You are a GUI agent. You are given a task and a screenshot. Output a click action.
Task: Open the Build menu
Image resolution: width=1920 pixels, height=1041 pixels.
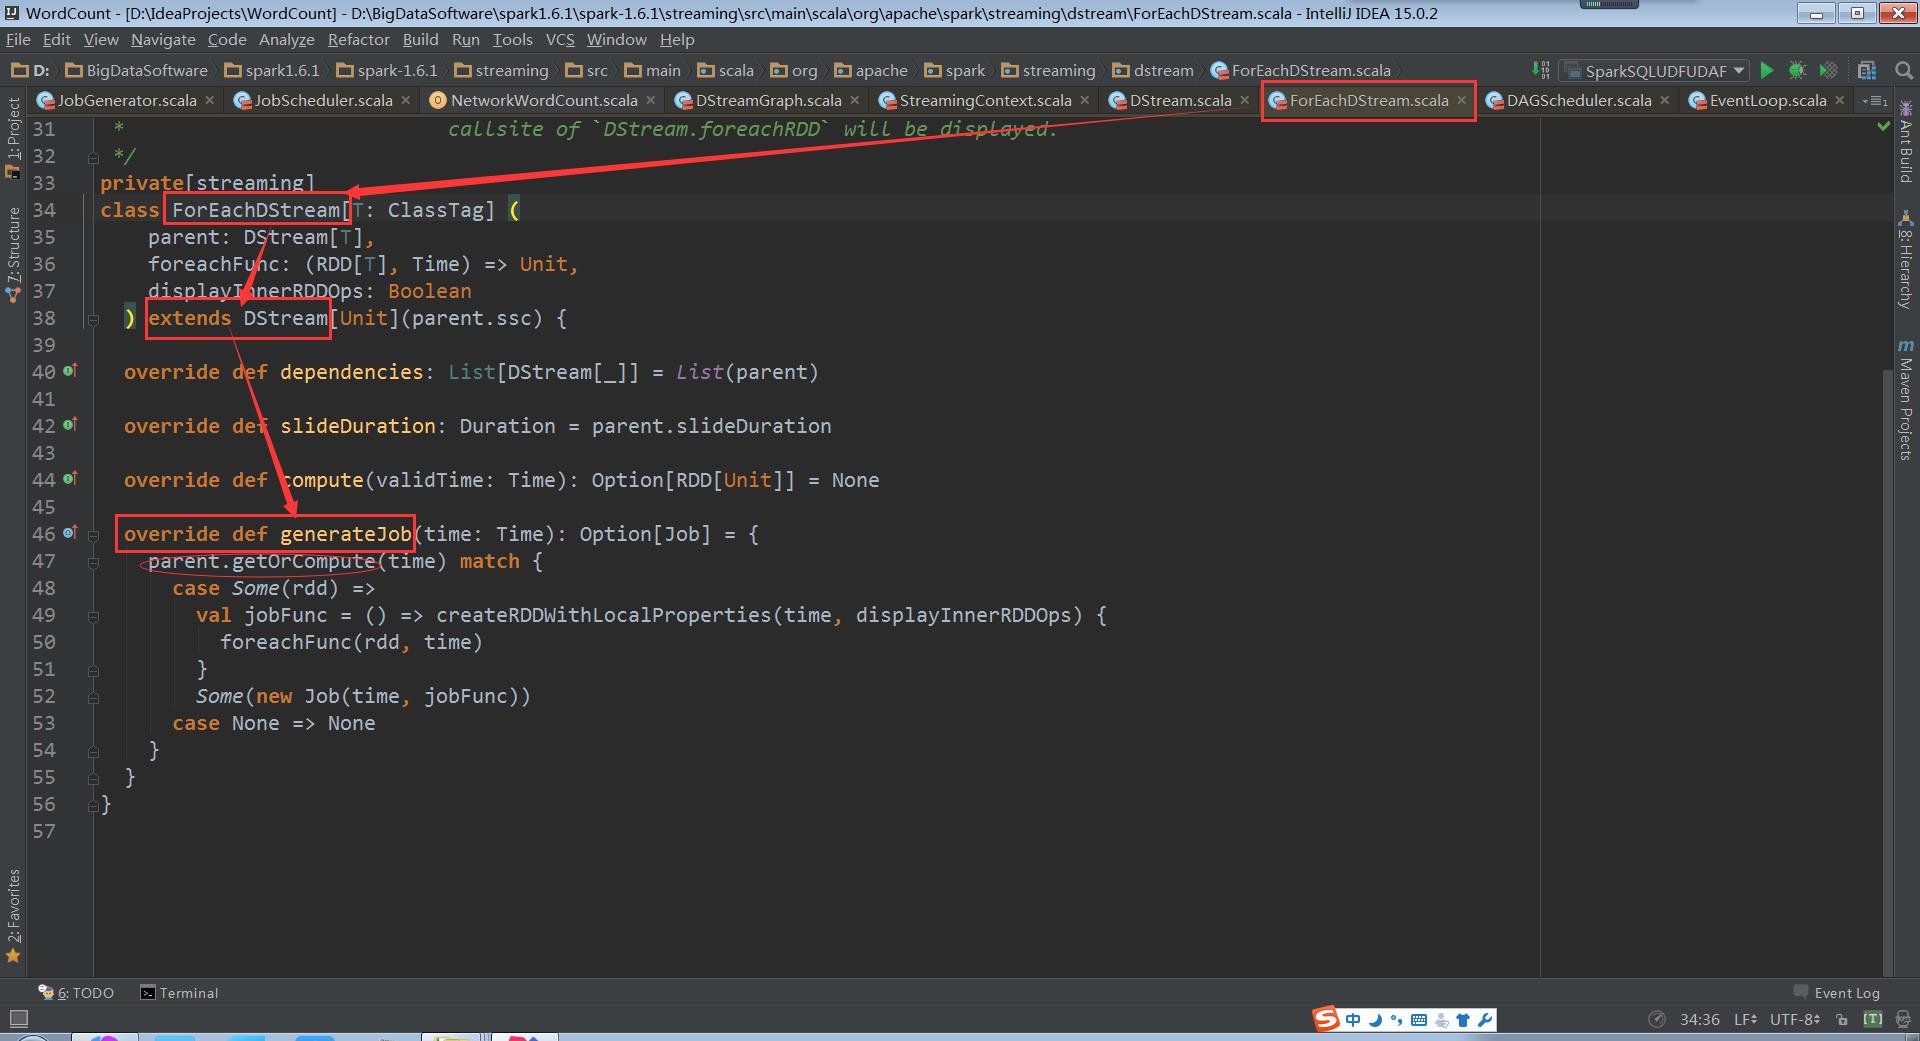420,39
